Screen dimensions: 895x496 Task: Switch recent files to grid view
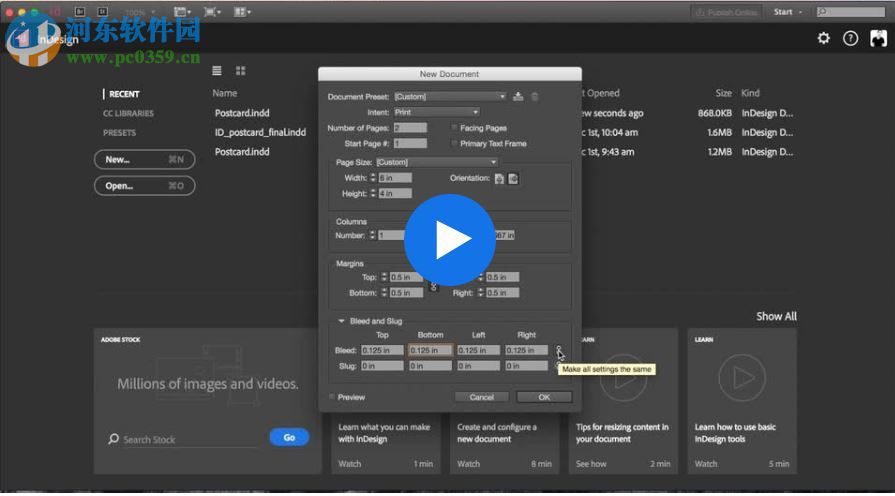pyautogui.click(x=240, y=71)
